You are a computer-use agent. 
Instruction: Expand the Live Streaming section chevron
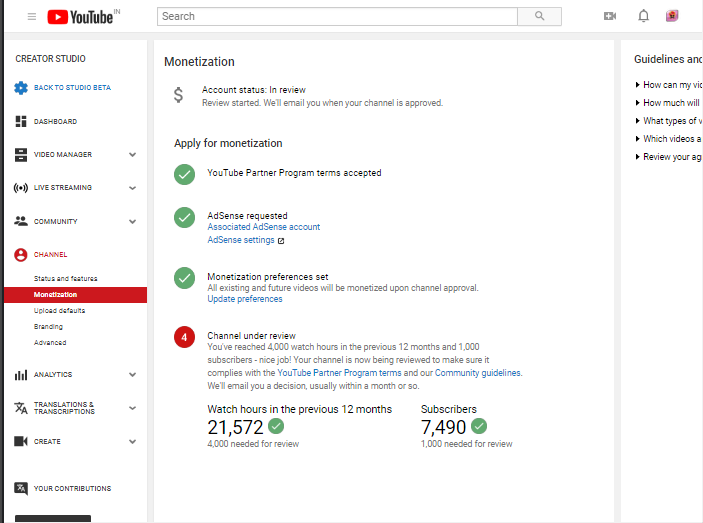132,188
